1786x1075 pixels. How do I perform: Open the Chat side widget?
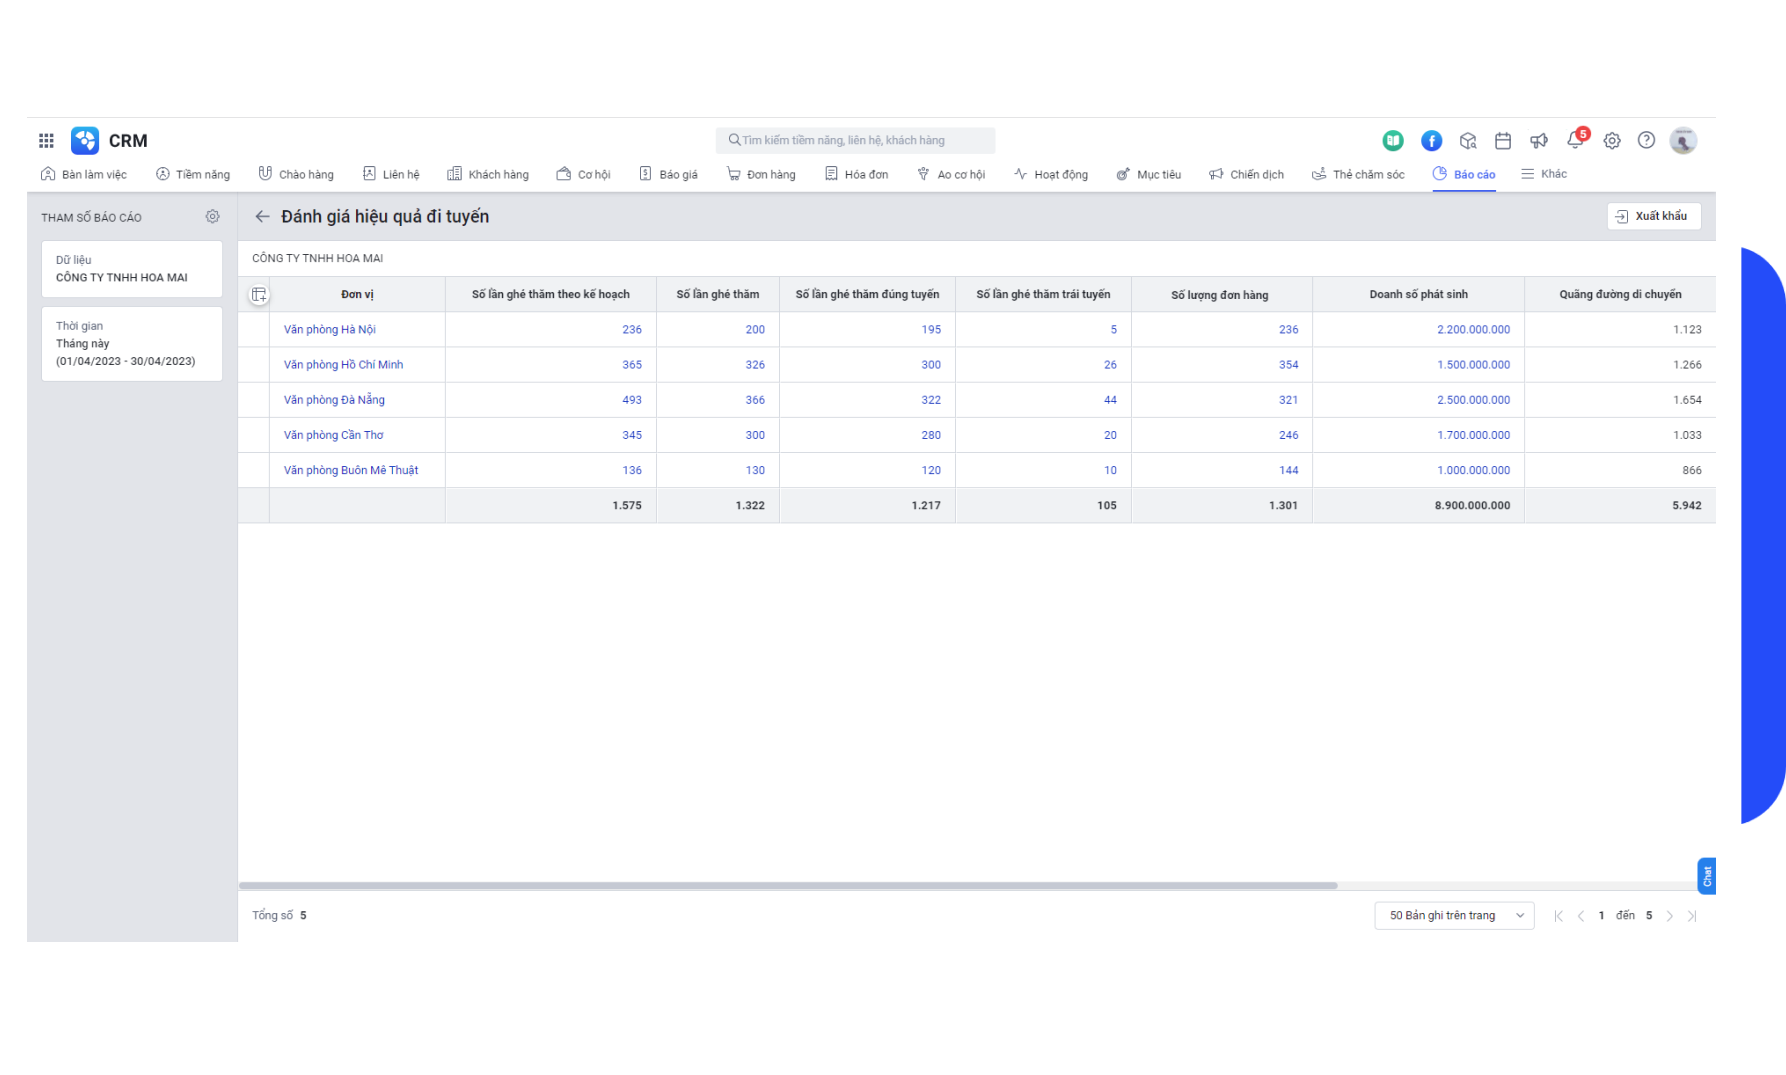tap(1707, 876)
